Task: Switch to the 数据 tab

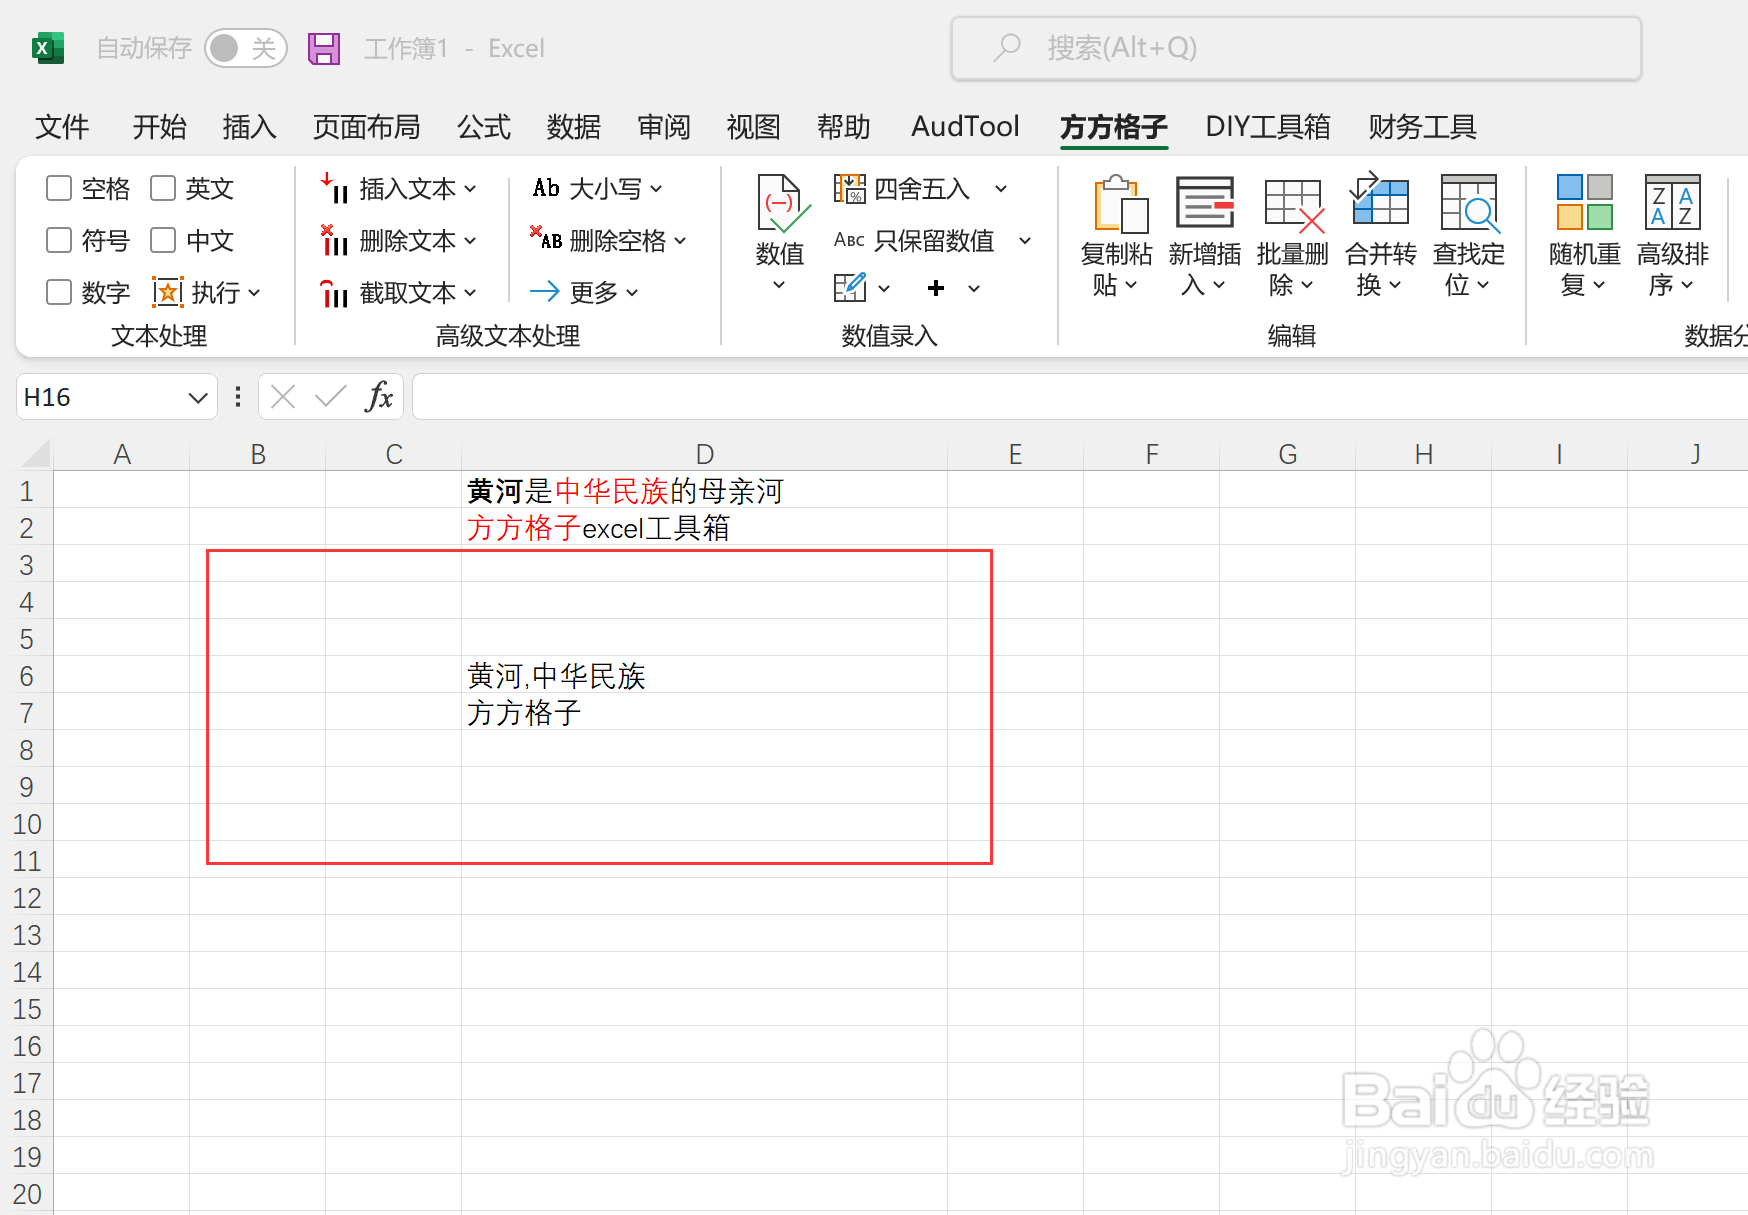Action: coord(574,127)
